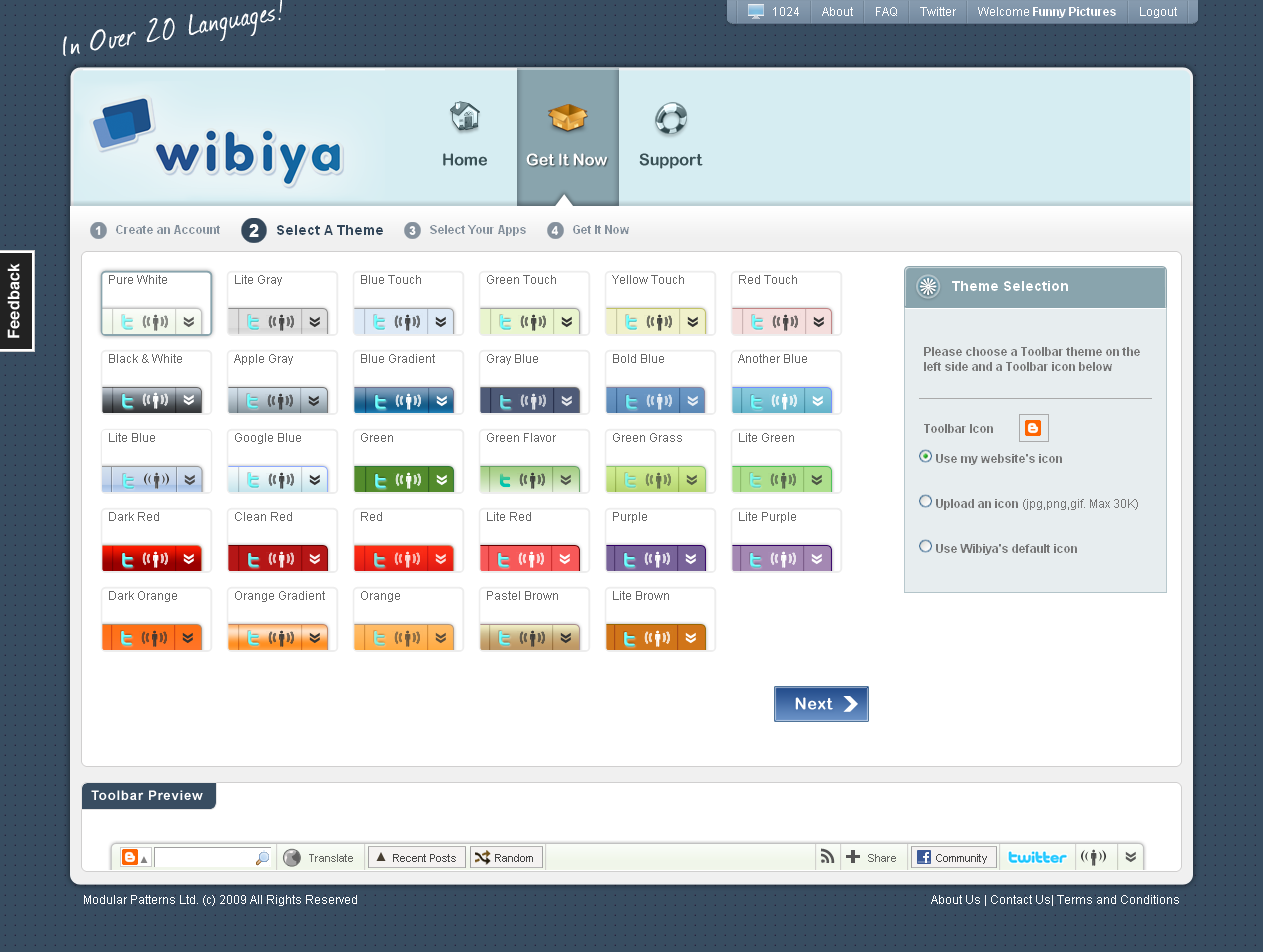Go to About in top menu

point(837,12)
